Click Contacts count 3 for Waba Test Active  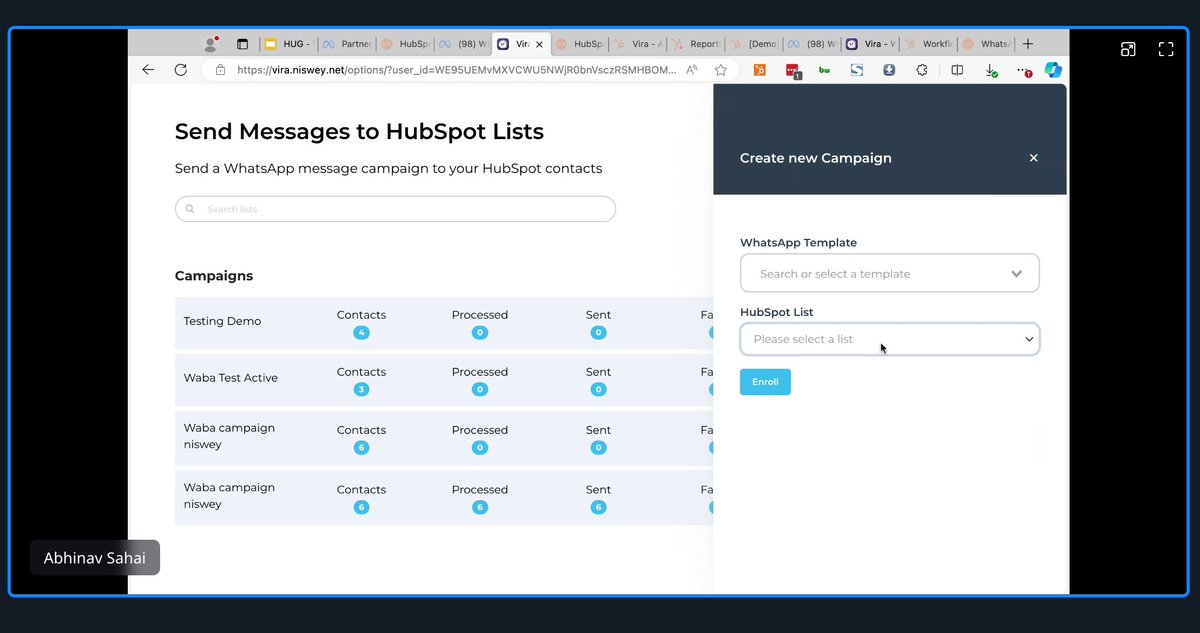point(361,389)
